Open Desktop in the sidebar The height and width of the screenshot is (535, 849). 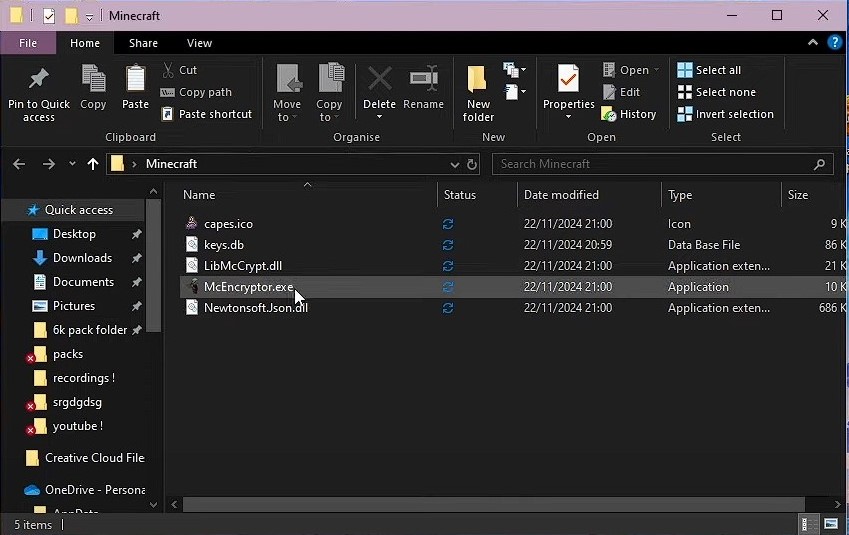click(x=74, y=234)
